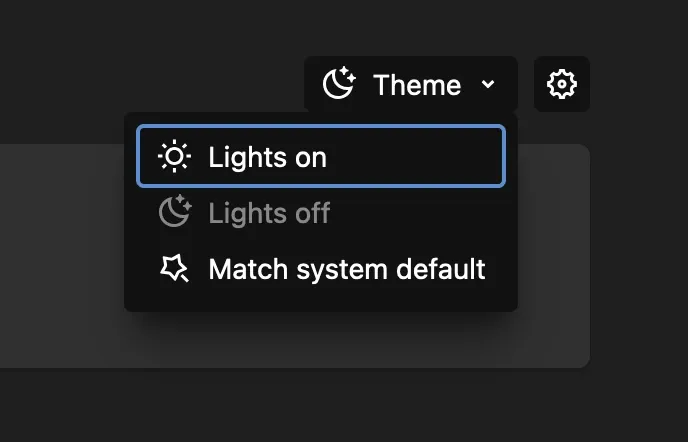Click the magic wand star icon

click(x=174, y=268)
